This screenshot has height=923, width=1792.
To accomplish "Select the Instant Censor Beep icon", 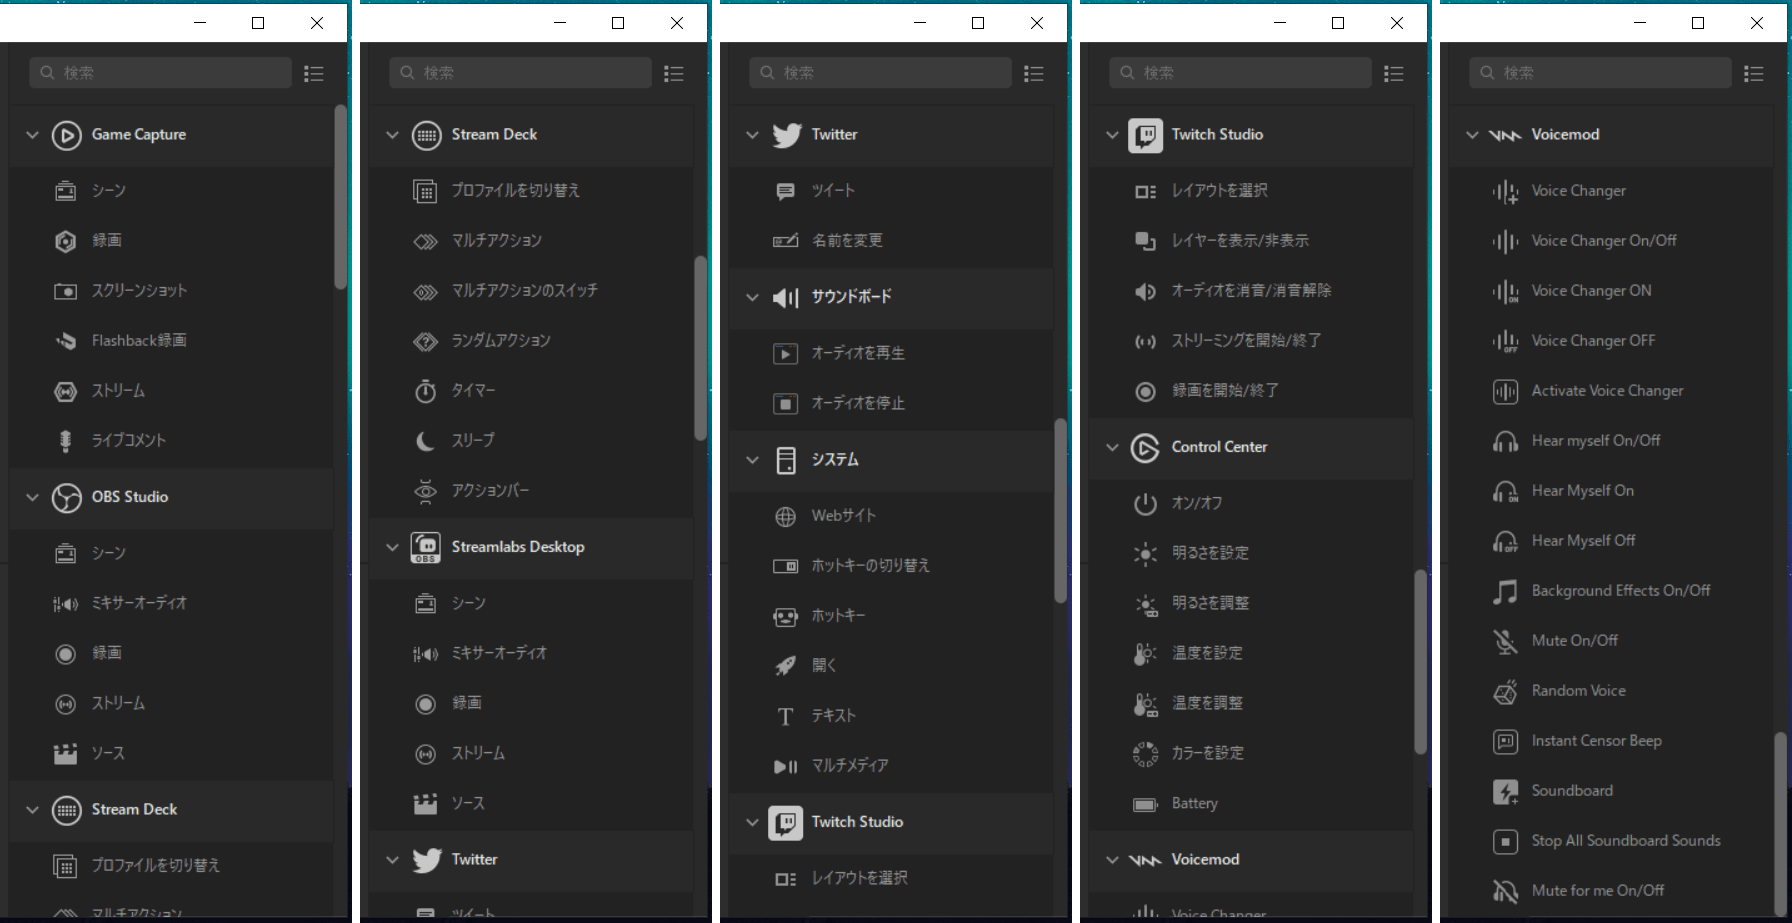I will (1505, 741).
